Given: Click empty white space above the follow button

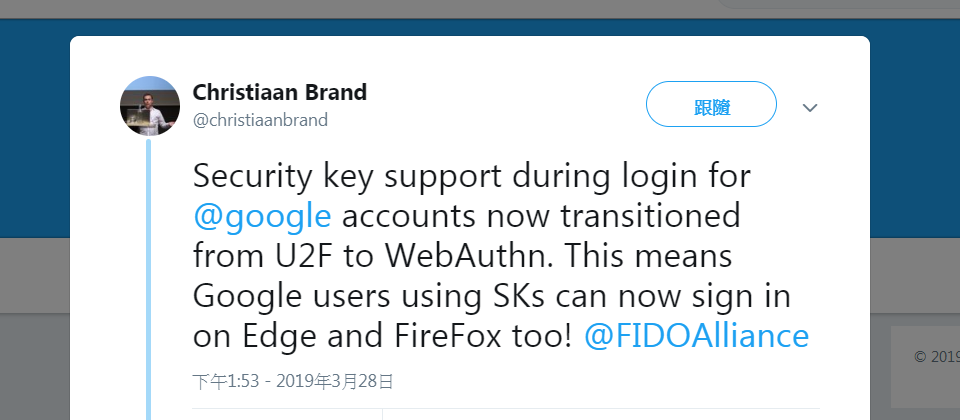Looking at the screenshot, I should coord(711,59).
